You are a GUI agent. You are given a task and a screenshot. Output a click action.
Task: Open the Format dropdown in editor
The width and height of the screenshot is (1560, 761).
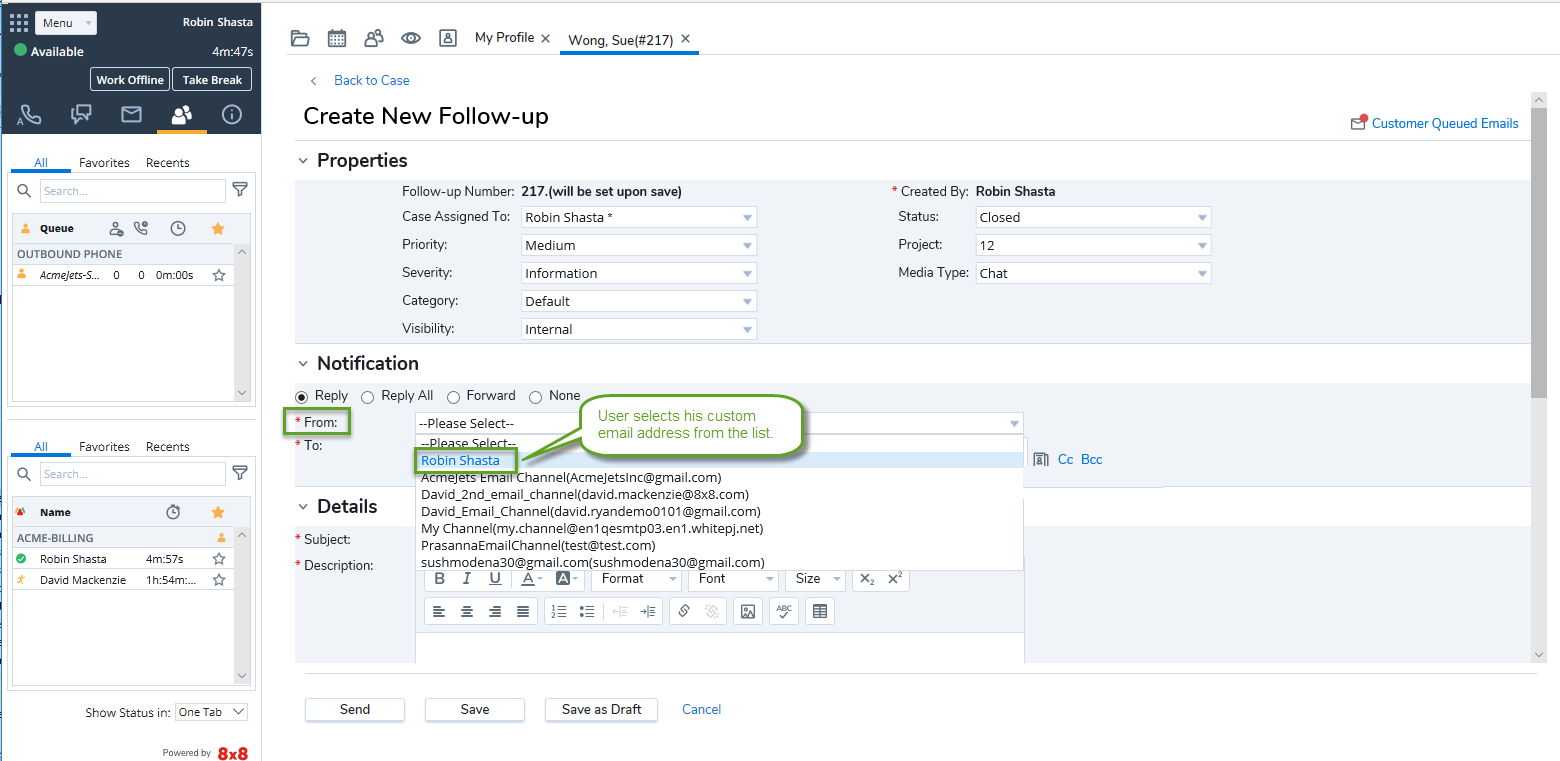[x=636, y=579]
